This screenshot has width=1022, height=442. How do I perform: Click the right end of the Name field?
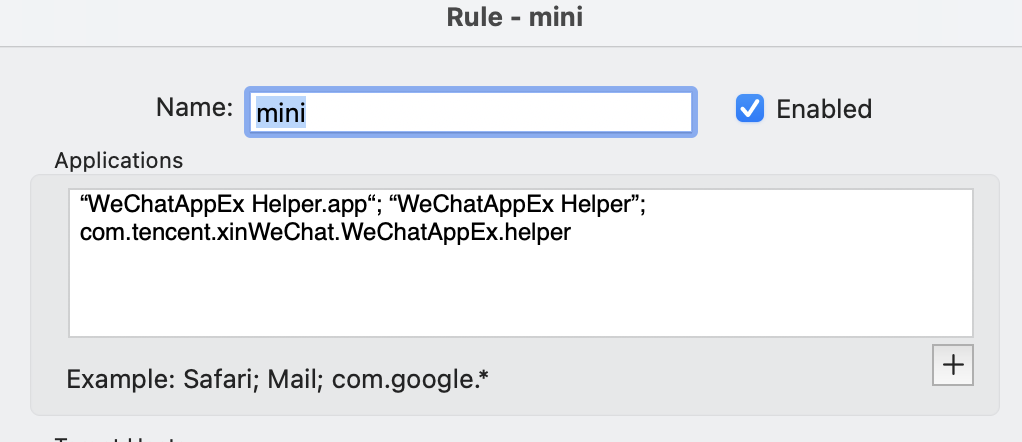tap(680, 112)
